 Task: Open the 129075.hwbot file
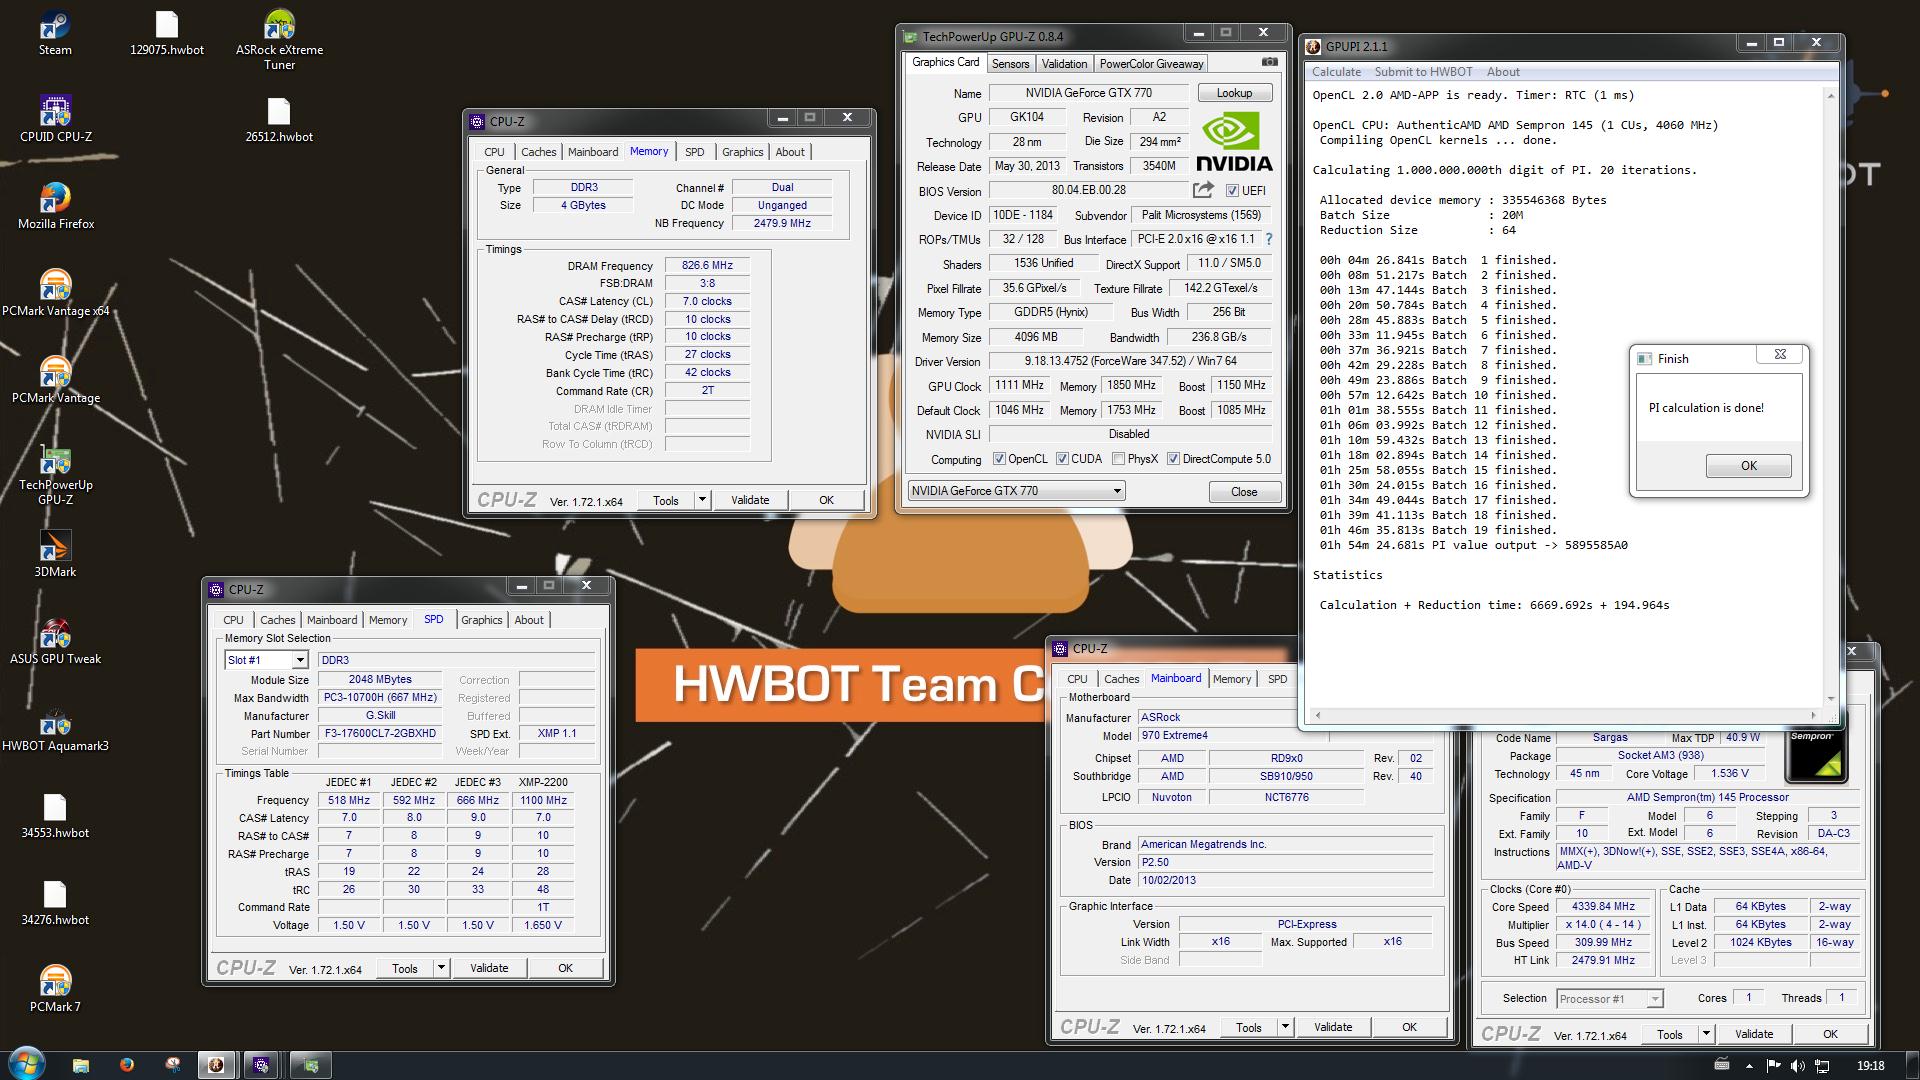(x=167, y=33)
